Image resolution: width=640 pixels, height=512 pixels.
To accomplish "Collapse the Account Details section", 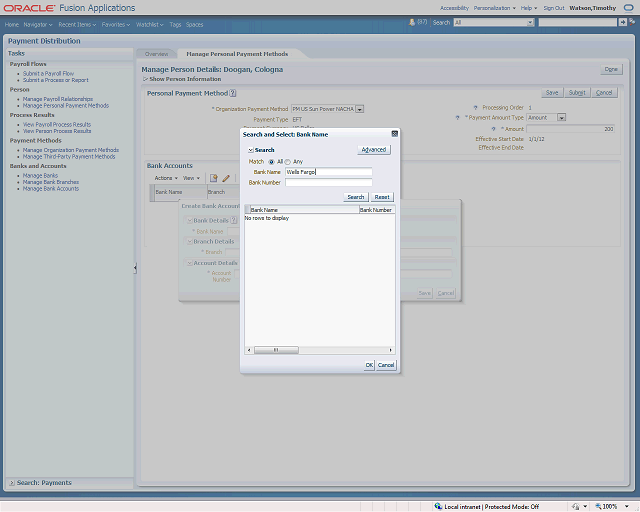I will coord(190,263).
